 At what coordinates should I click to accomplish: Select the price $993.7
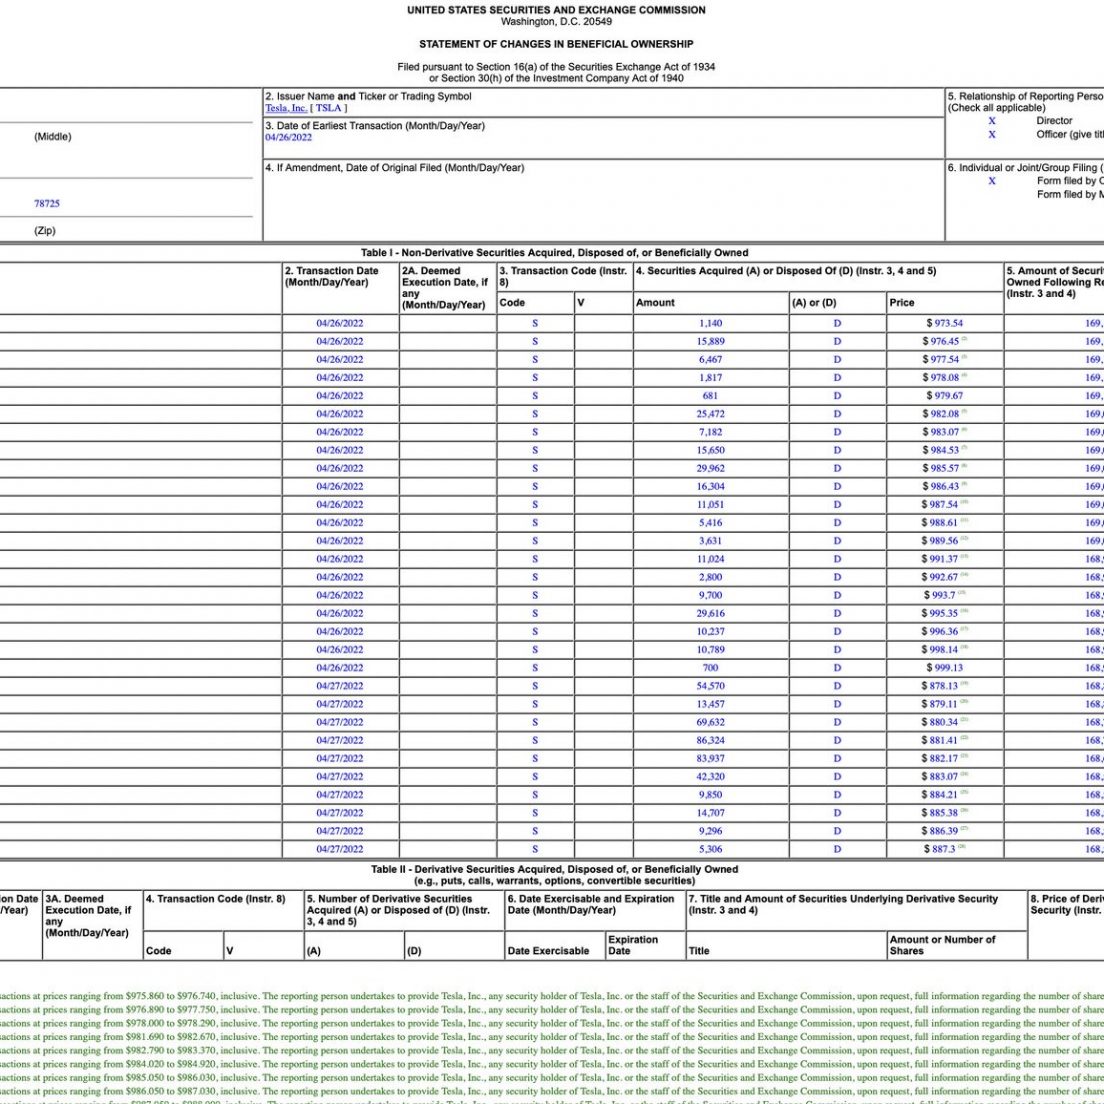point(940,596)
